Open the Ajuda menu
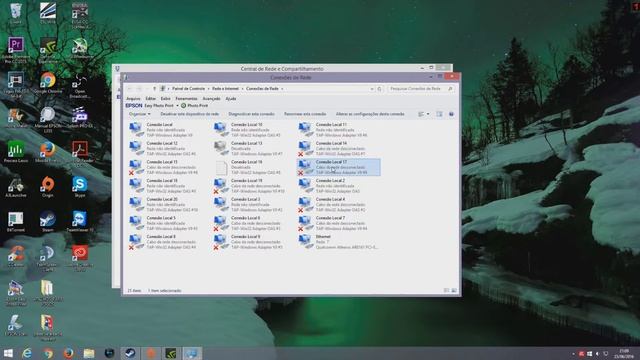The image size is (640, 360). pos(231,99)
